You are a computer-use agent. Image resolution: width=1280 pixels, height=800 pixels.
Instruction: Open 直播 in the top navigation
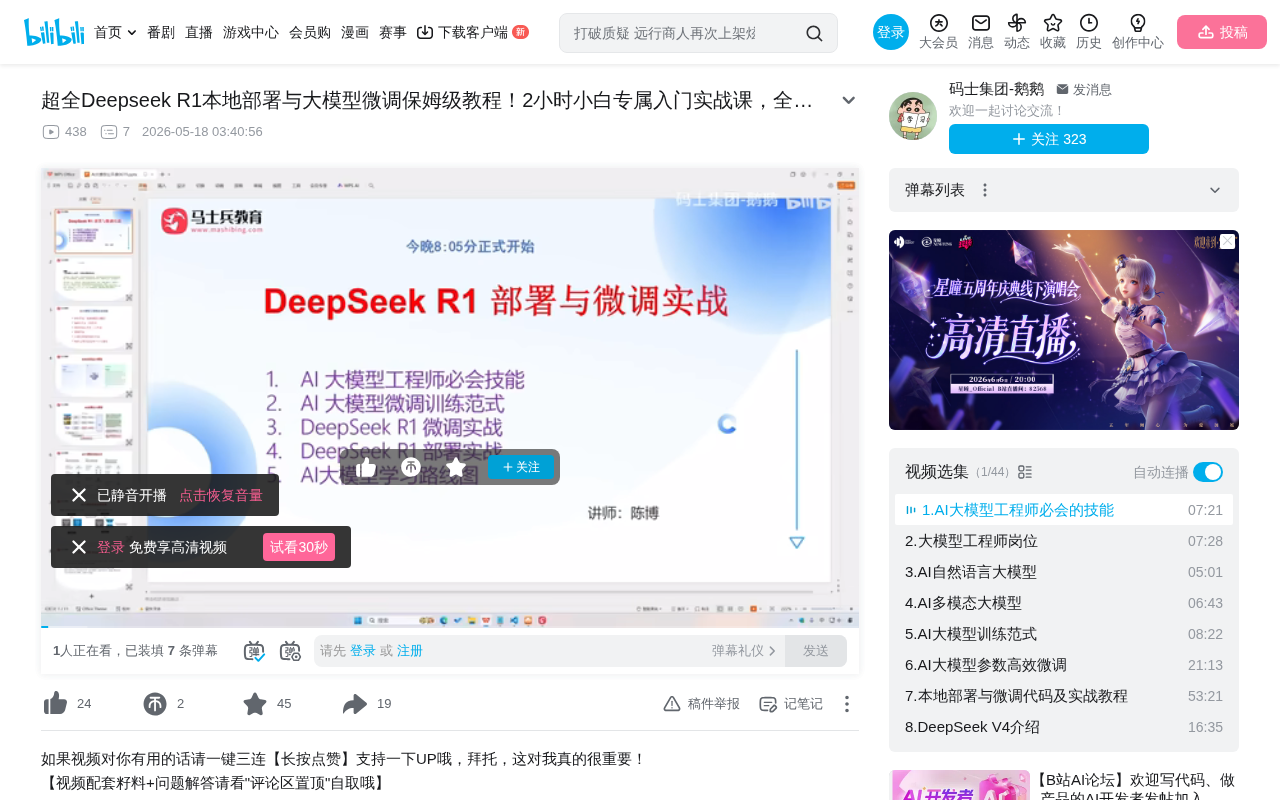[x=199, y=32]
